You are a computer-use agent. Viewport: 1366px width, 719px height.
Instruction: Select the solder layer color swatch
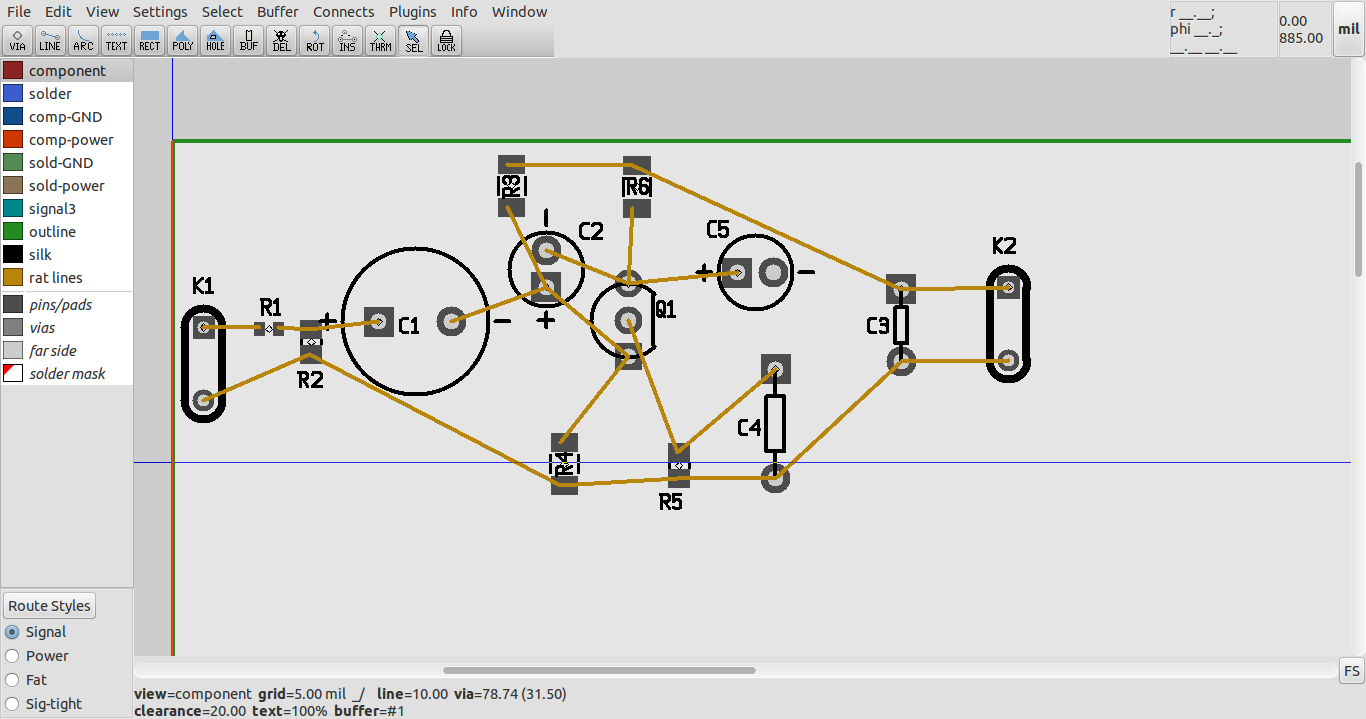[13, 93]
